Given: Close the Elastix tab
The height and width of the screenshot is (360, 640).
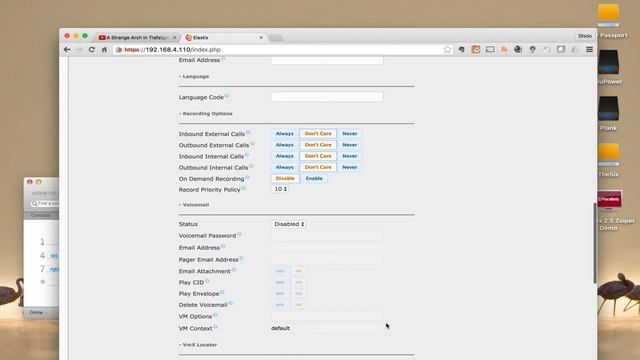Looking at the screenshot, I should 261,38.
